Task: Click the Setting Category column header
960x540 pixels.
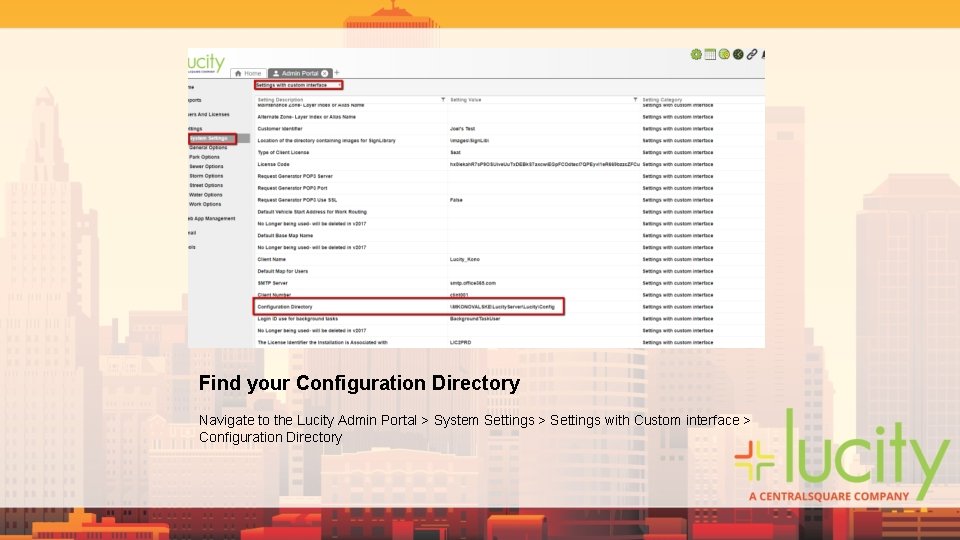Action: click(662, 99)
